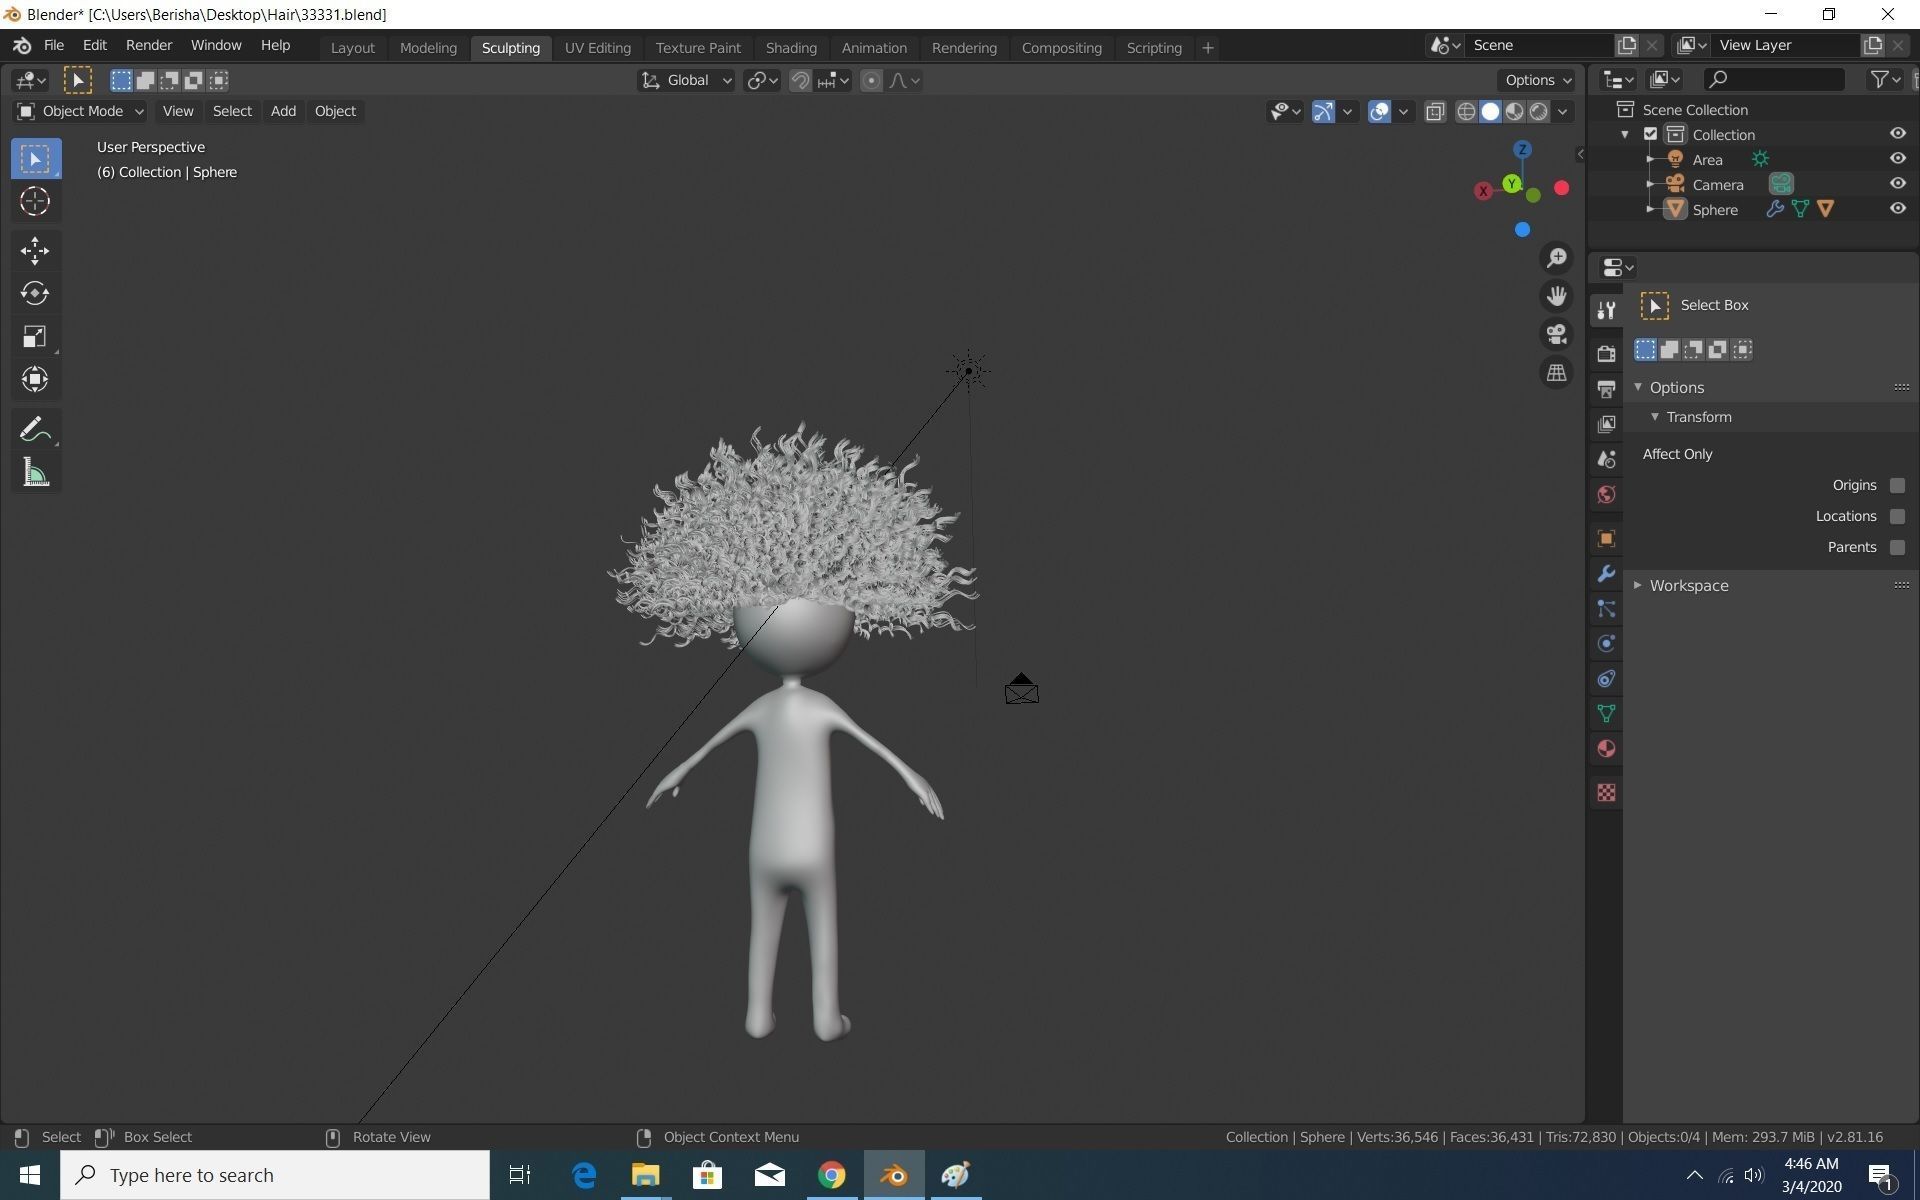Switch perspective/orthographic with the grid icon
The image size is (1920, 1200).
tap(1556, 372)
